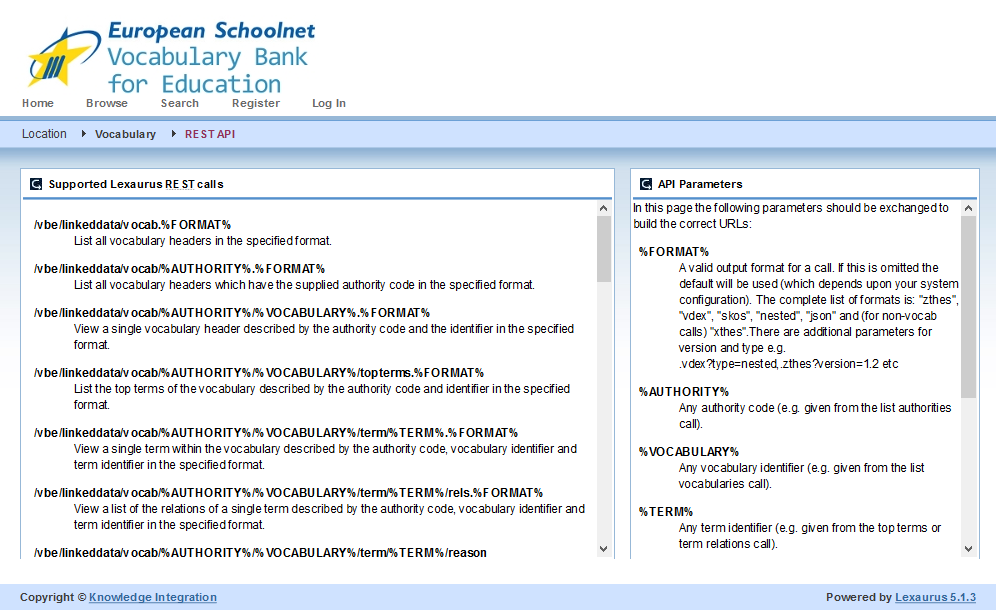Click the Supported Lexaurus REST calls panel icon

click(x=36, y=184)
